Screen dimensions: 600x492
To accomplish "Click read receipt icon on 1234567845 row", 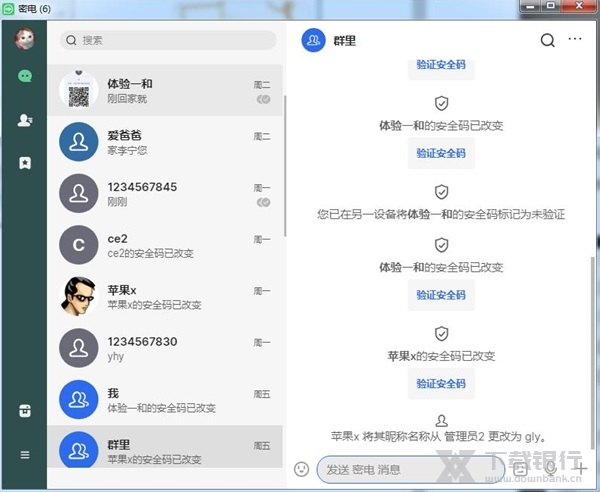I will coord(264,202).
